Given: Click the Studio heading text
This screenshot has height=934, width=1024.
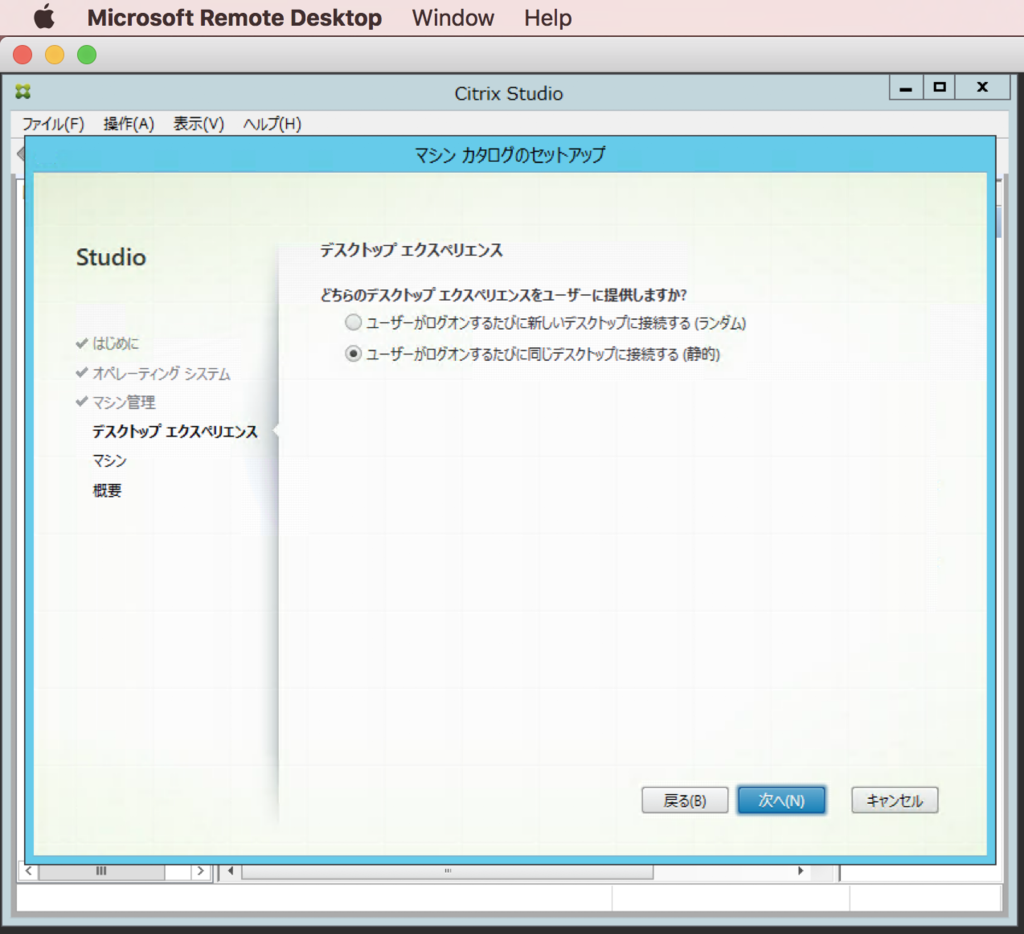Looking at the screenshot, I should [111, 257].
